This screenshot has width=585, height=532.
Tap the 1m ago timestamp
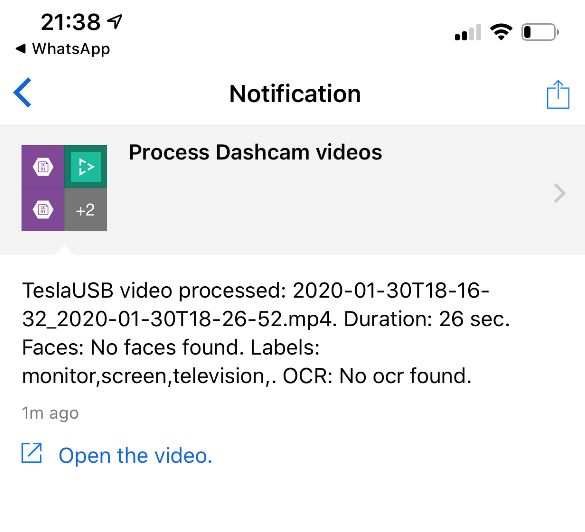(50, 413)
